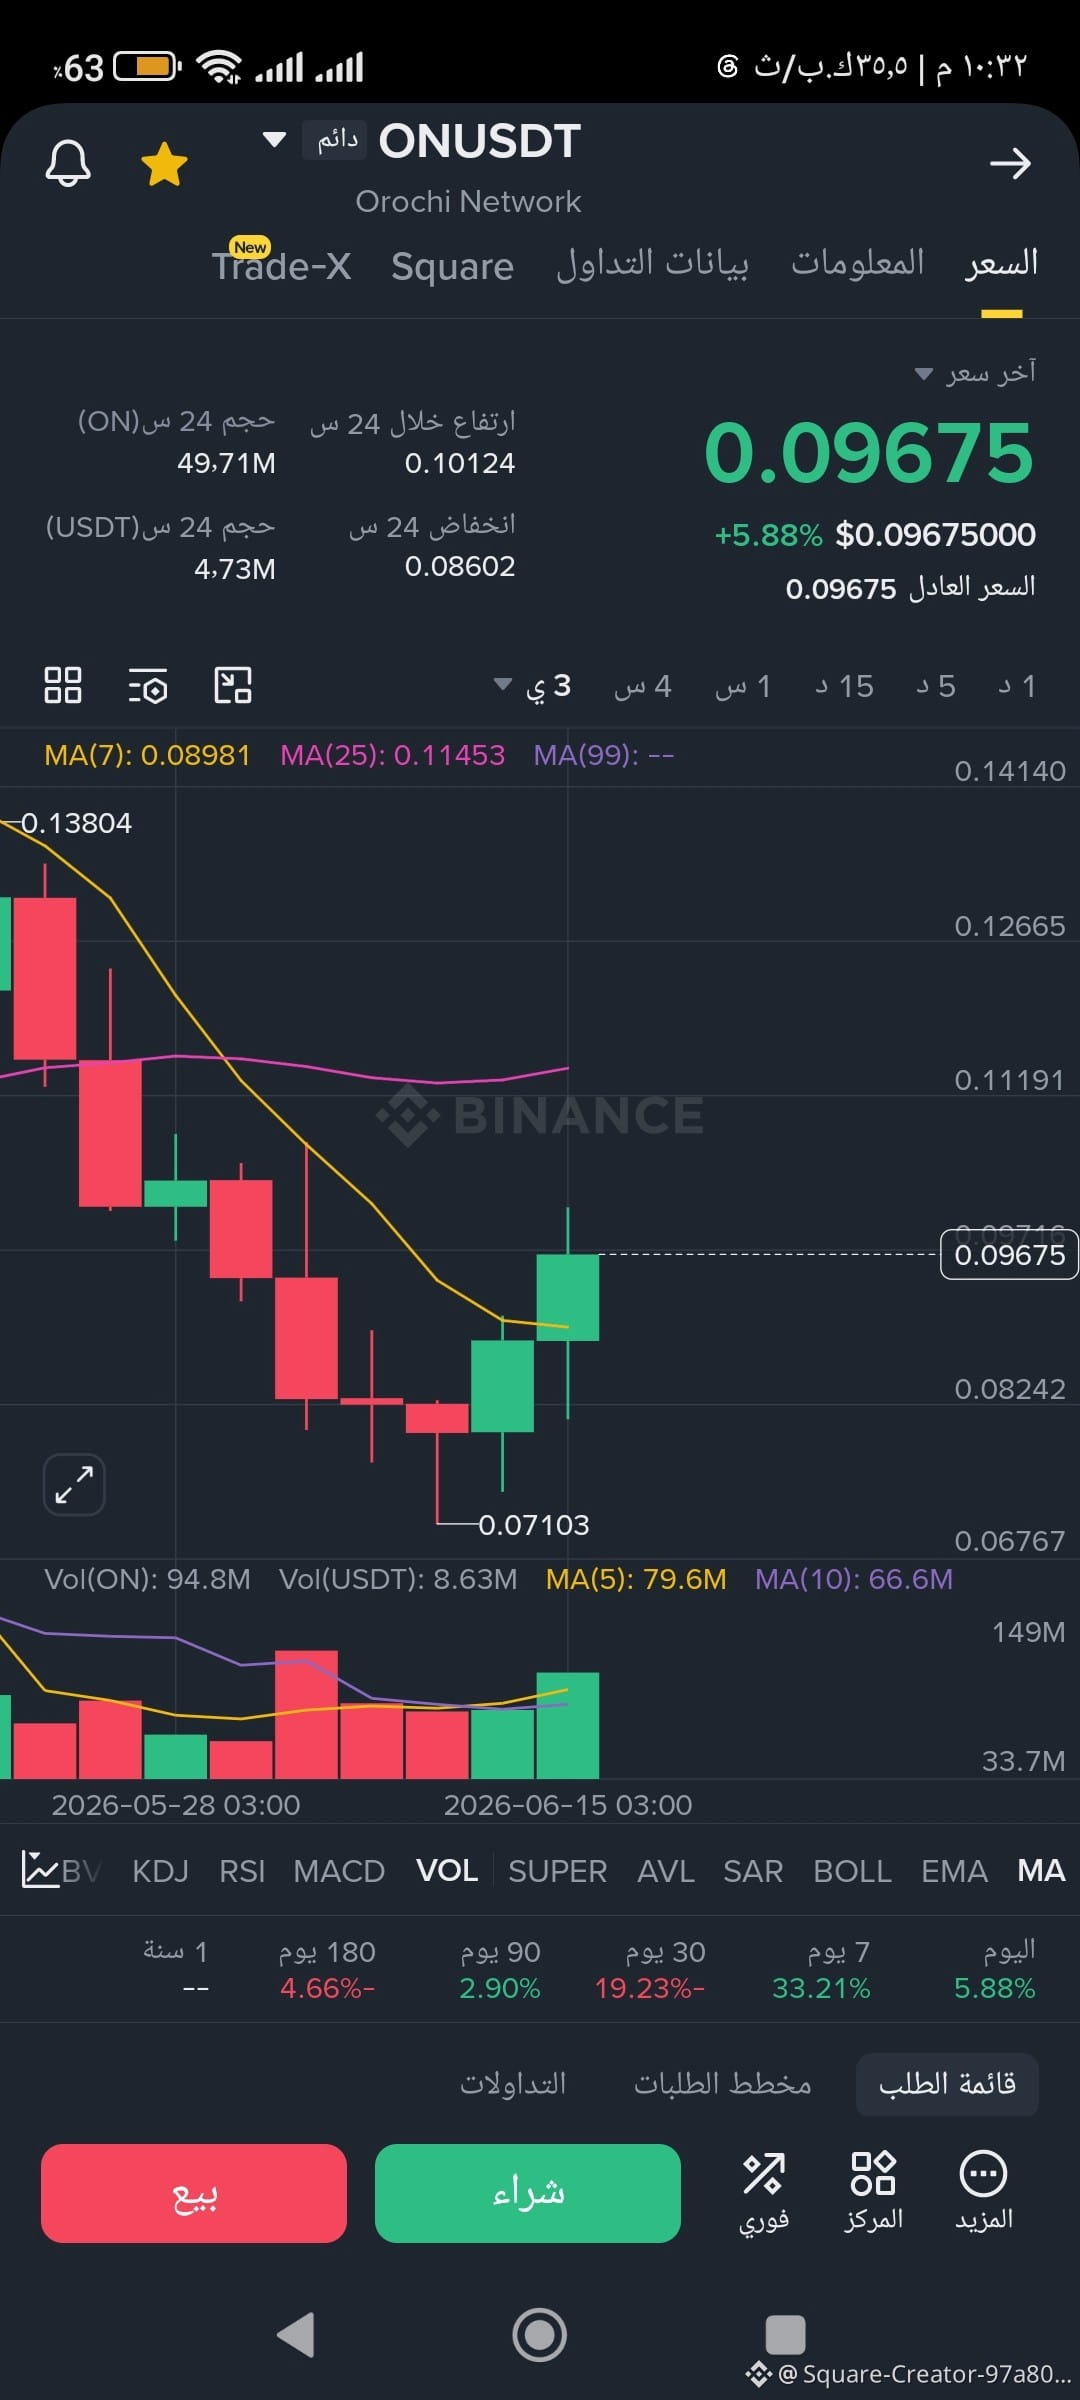The height and width of the screenshot is (2400, 1080).
Task: Select the 15 د timeframe
Action: click(843, 686)
